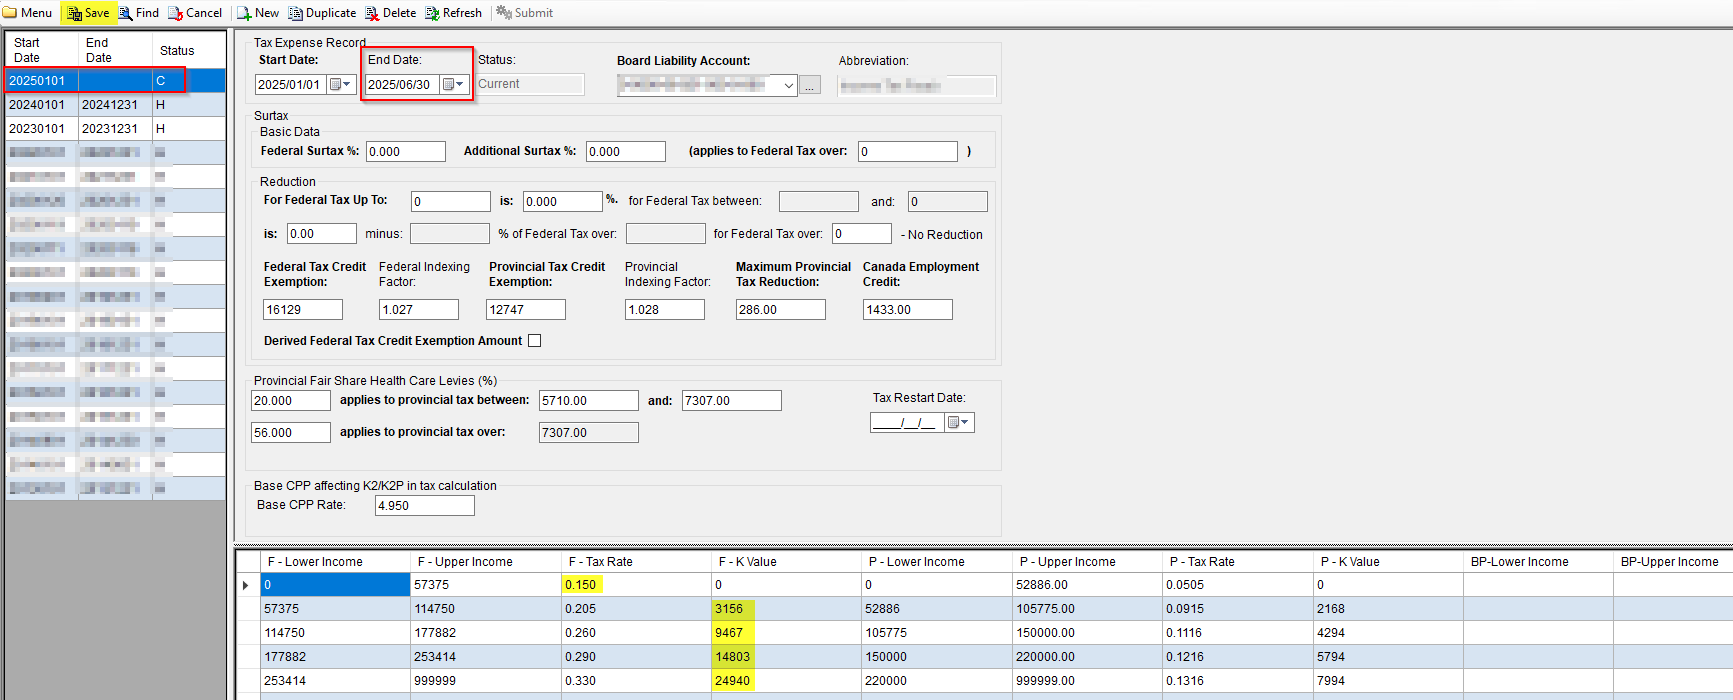Screen dimensions: 1733x700
Task: Click the provincial tax between 5710.00 field
Action: tap(589, 401)
